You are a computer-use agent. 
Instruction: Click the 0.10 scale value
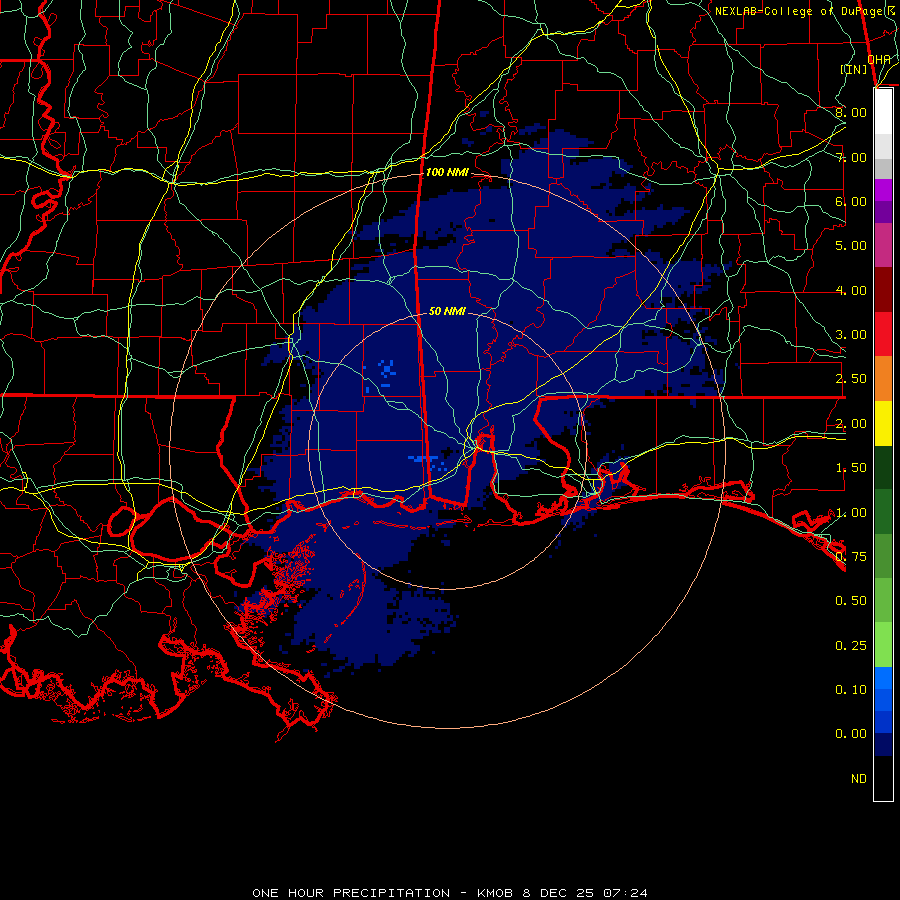tap(851, 690)
